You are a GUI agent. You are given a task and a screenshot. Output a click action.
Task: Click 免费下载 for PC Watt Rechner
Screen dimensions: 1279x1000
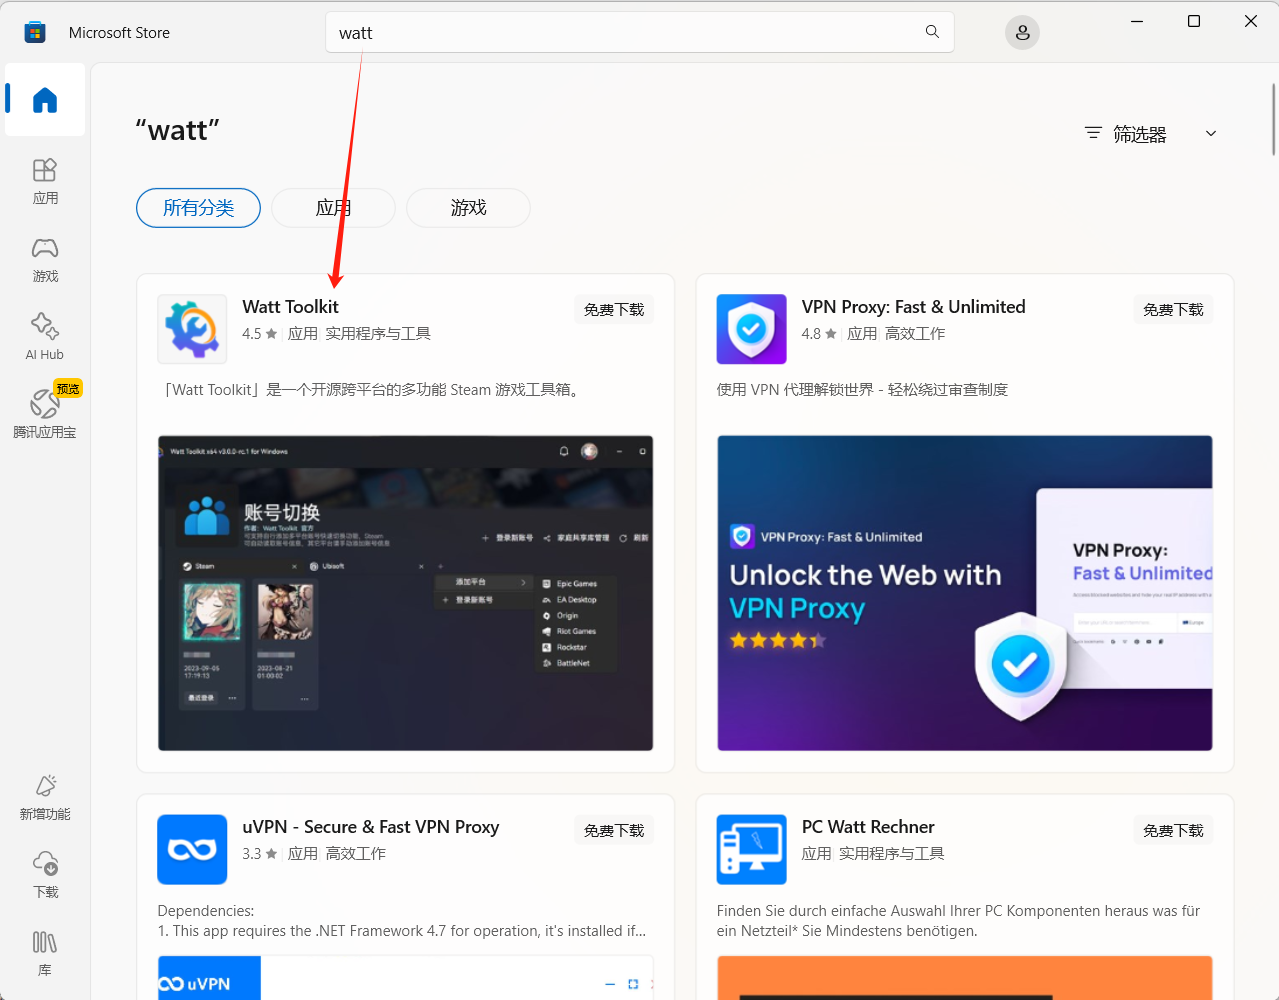1173,831
